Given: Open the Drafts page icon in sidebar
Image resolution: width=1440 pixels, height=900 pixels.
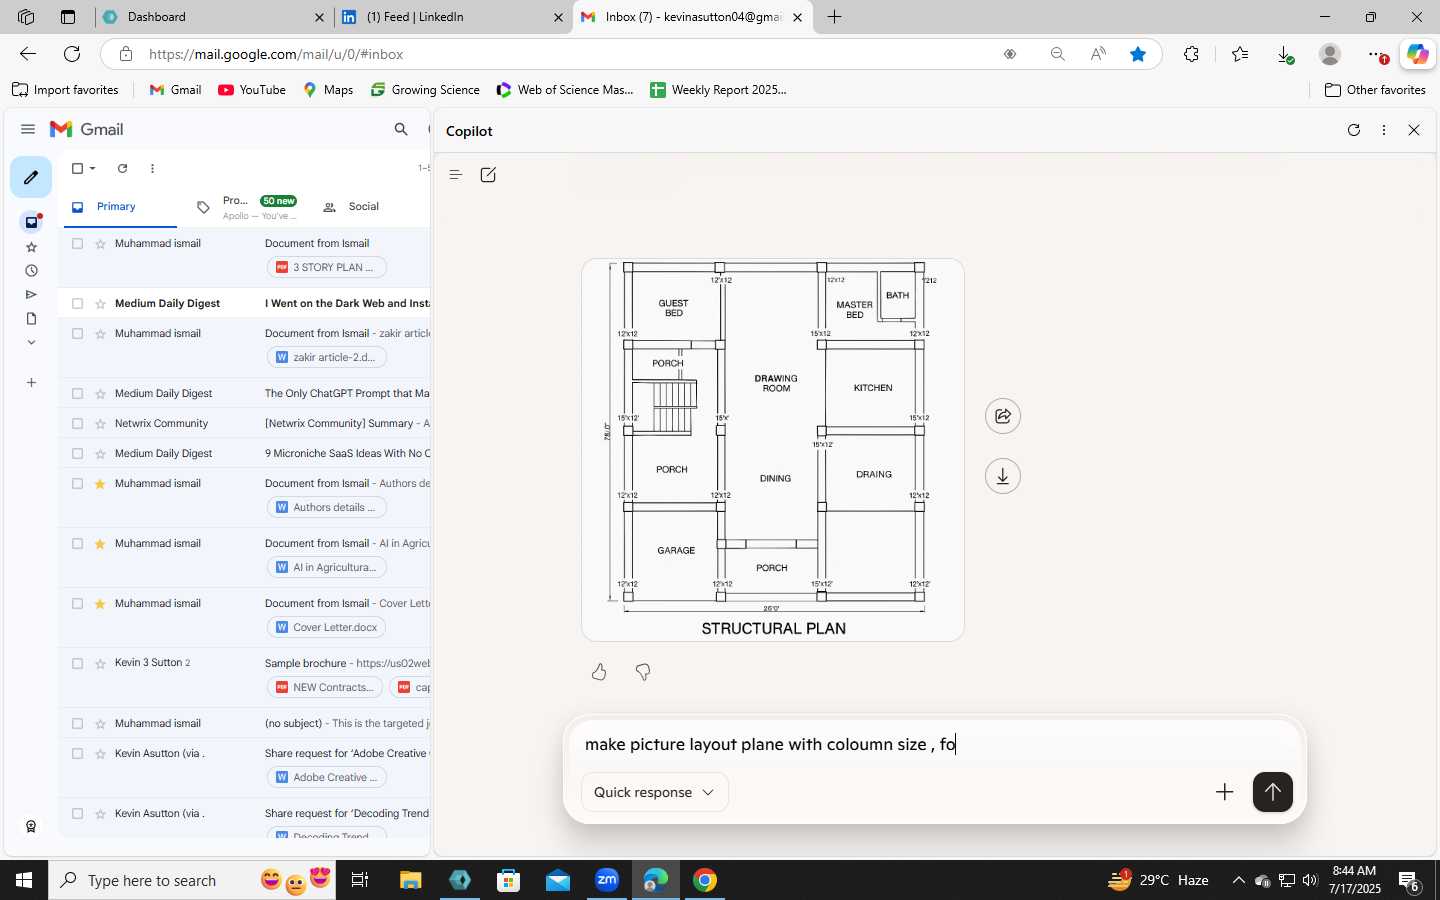Looking at the screenshot, I should point(31,319).
